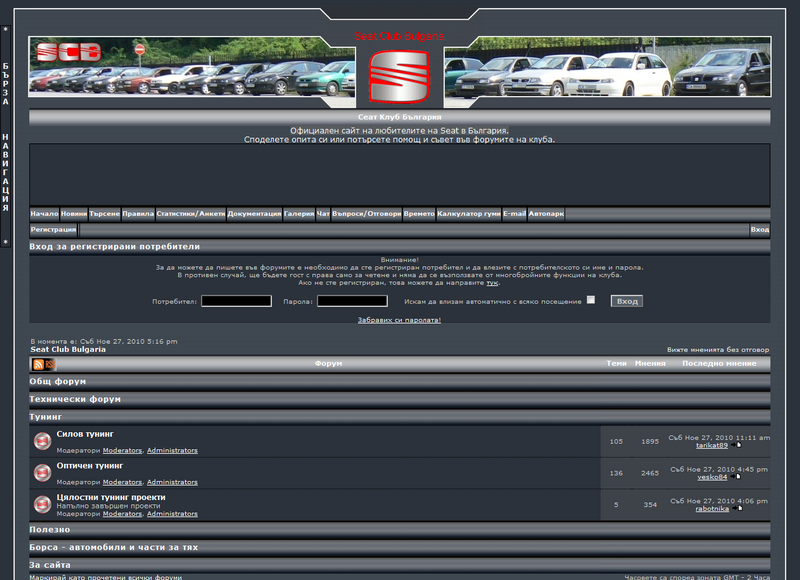Focus the Парола password field

pyautogui.click(x=352, y=301)
